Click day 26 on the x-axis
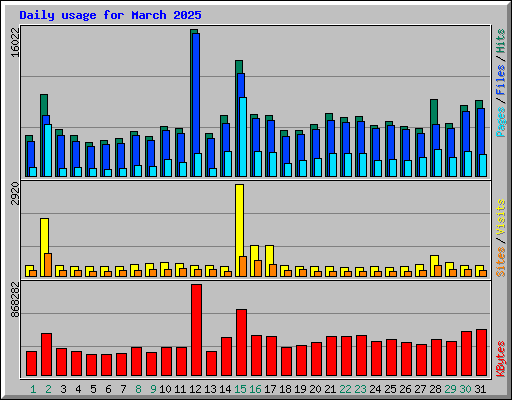 (405, 389)
